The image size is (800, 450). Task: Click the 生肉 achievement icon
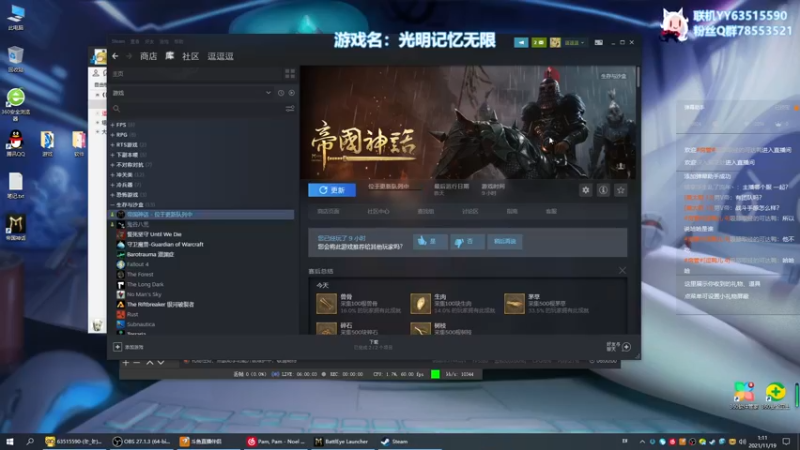tap(420, 303)
